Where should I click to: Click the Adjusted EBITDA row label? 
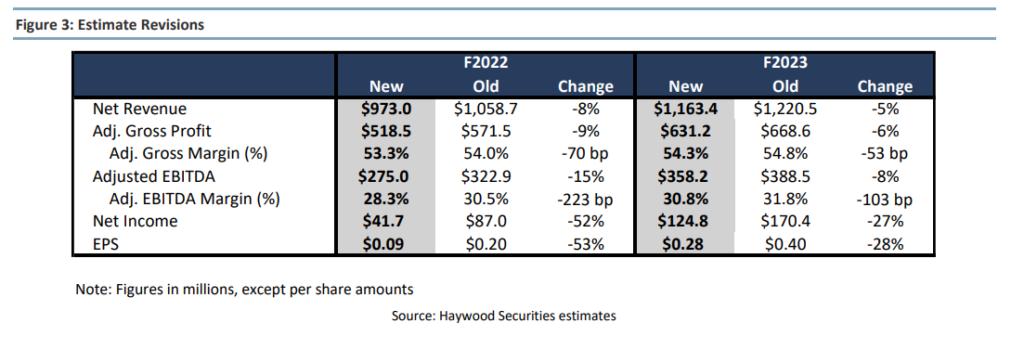[x=154, y=176]
